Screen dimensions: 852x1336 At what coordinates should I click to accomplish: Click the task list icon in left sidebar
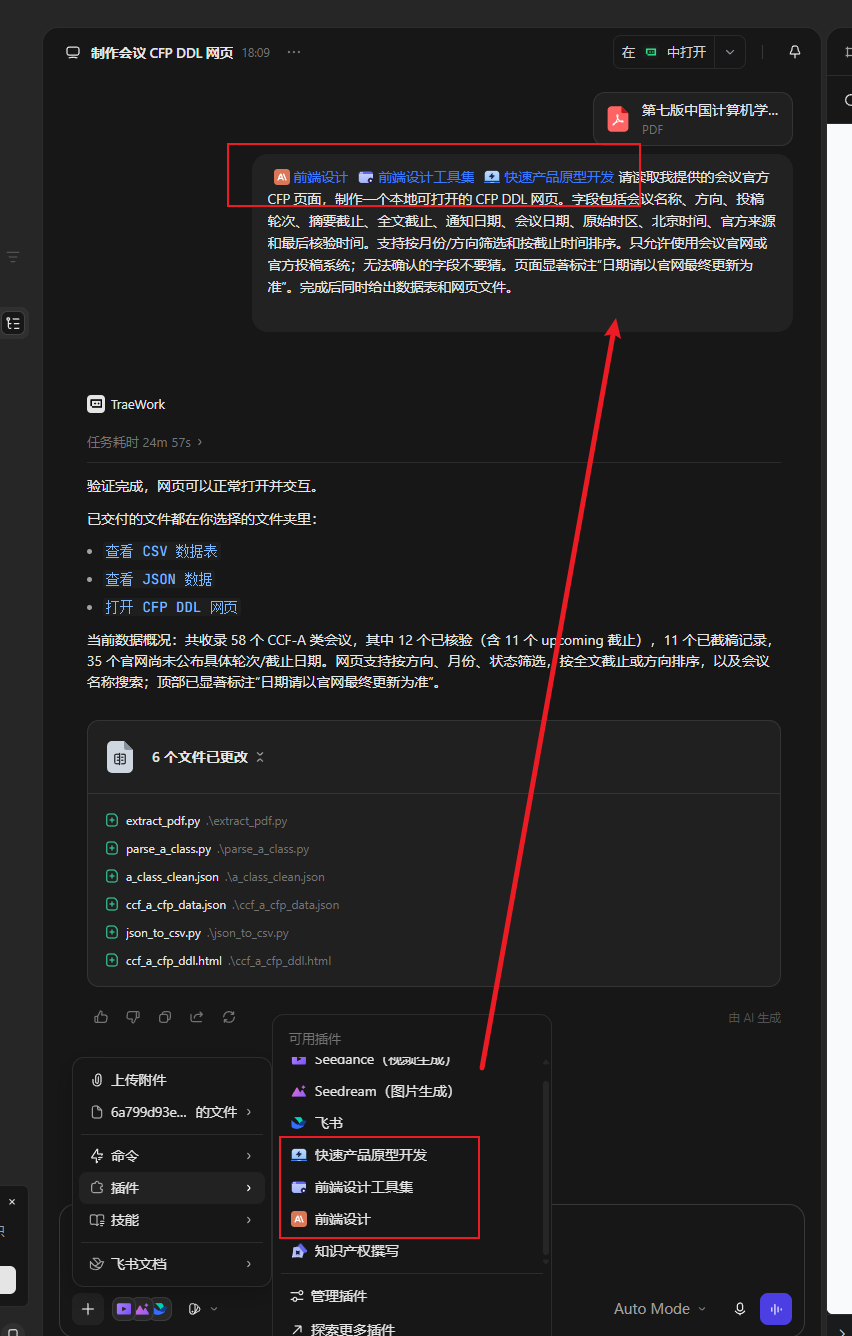13,323
